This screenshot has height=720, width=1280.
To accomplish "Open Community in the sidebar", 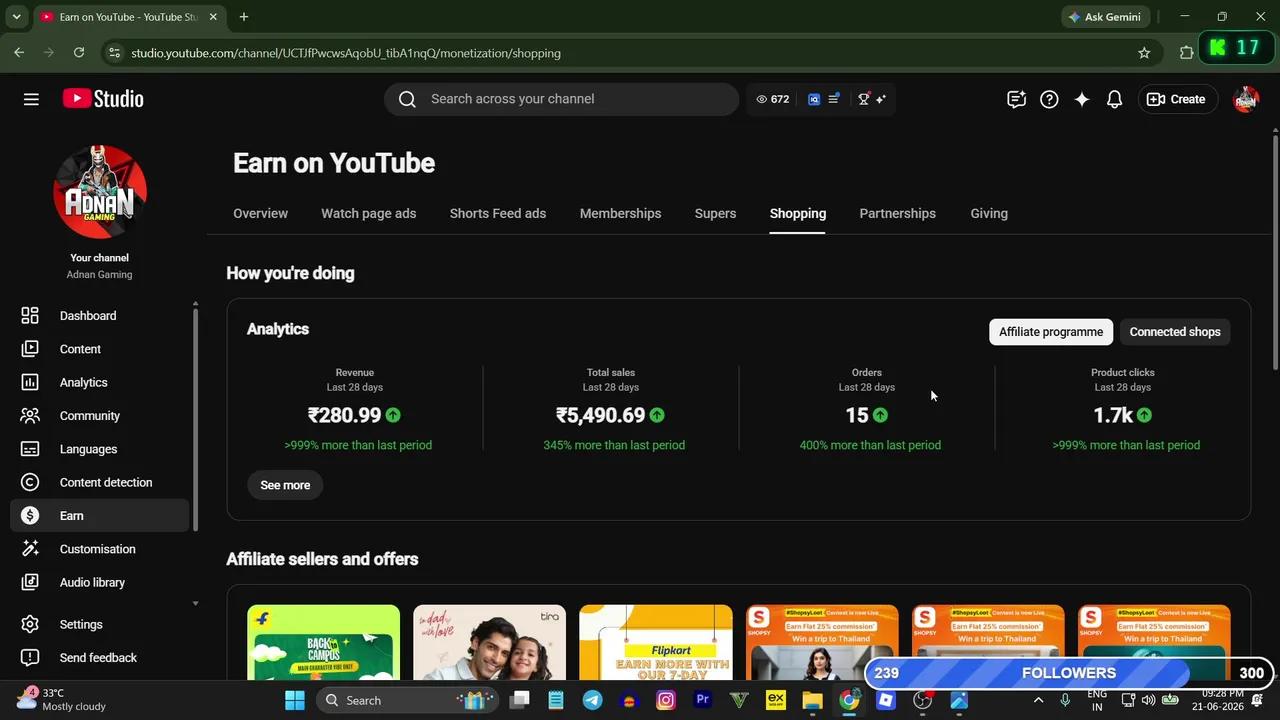I will tap(100, 416).
